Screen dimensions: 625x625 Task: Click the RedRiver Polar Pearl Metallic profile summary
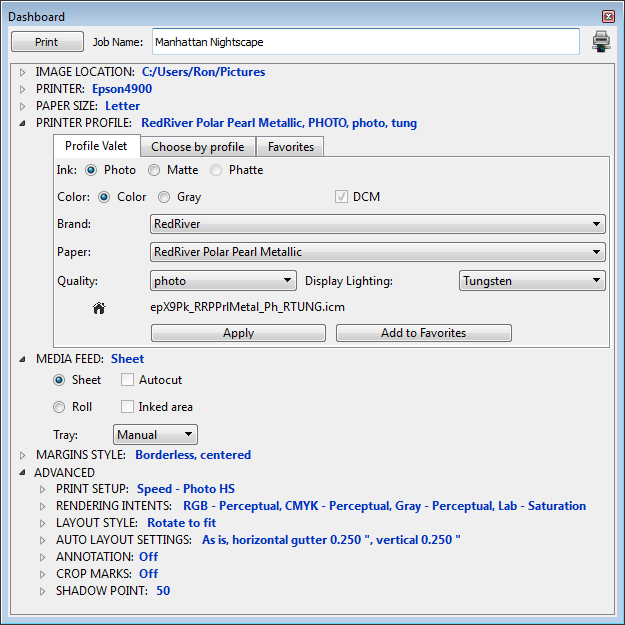(x=279, y=123)
